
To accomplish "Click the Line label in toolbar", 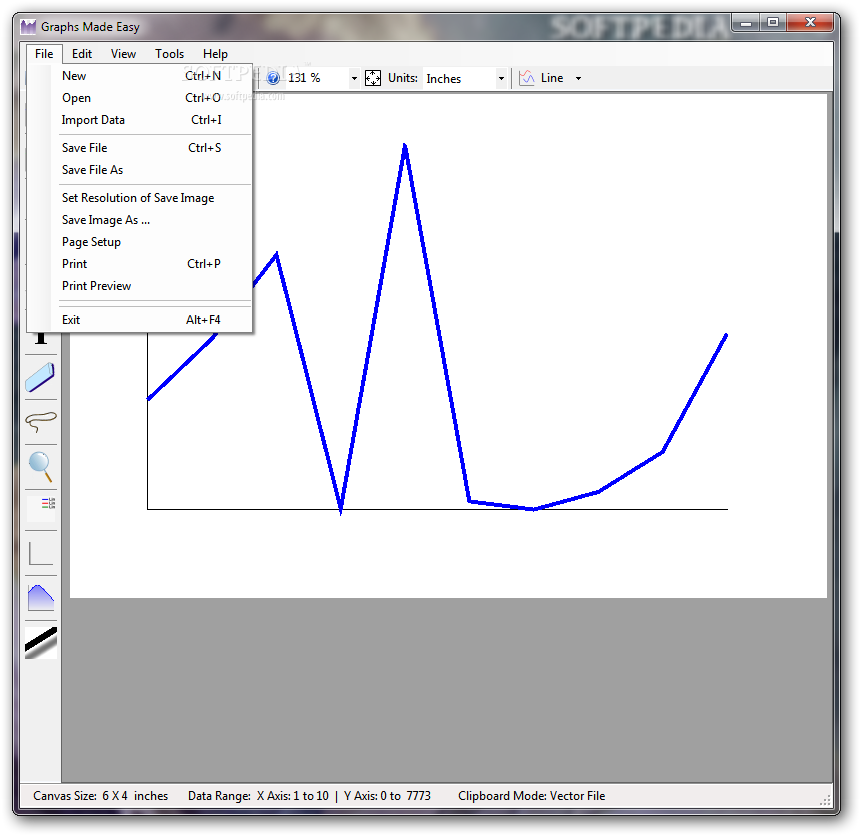I will 552,78.
